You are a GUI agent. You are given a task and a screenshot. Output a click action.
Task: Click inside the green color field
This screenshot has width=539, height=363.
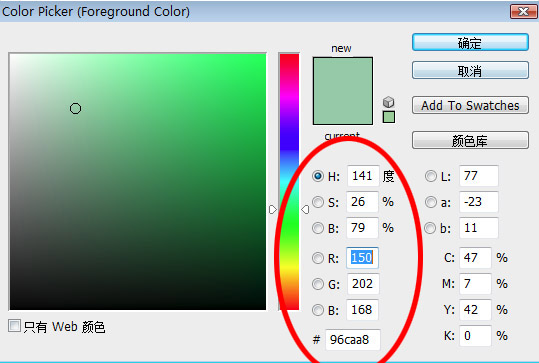pyautogui.click(x=138, y=182)
